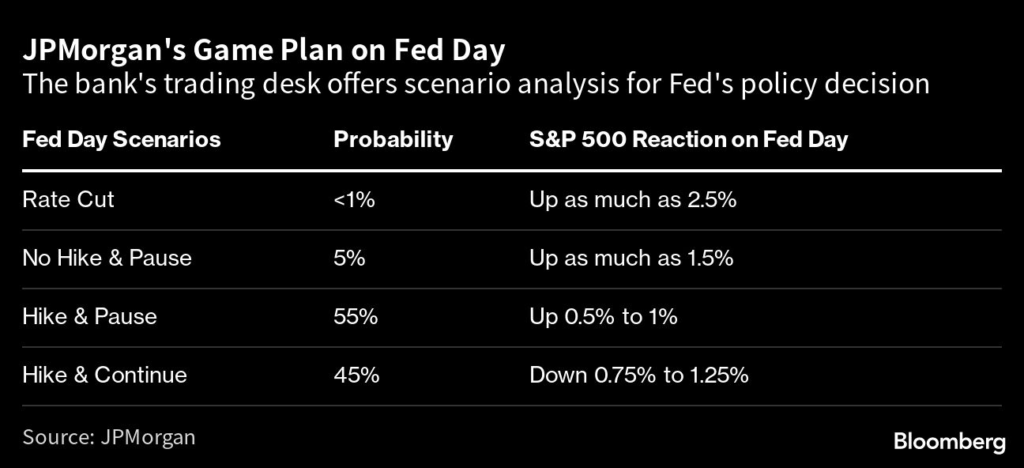
Task: Select the 55% probability value
Action: [x=355, y=317]
